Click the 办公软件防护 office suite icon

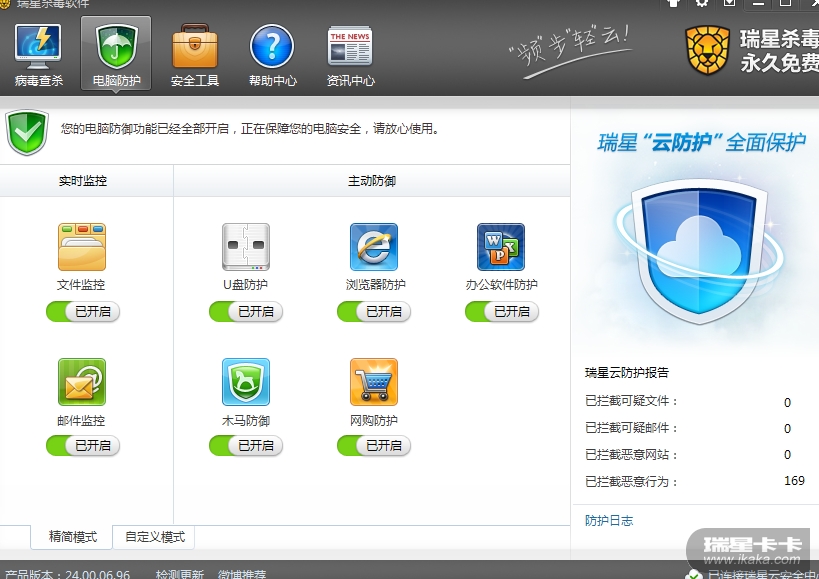[x=501, y=247]
